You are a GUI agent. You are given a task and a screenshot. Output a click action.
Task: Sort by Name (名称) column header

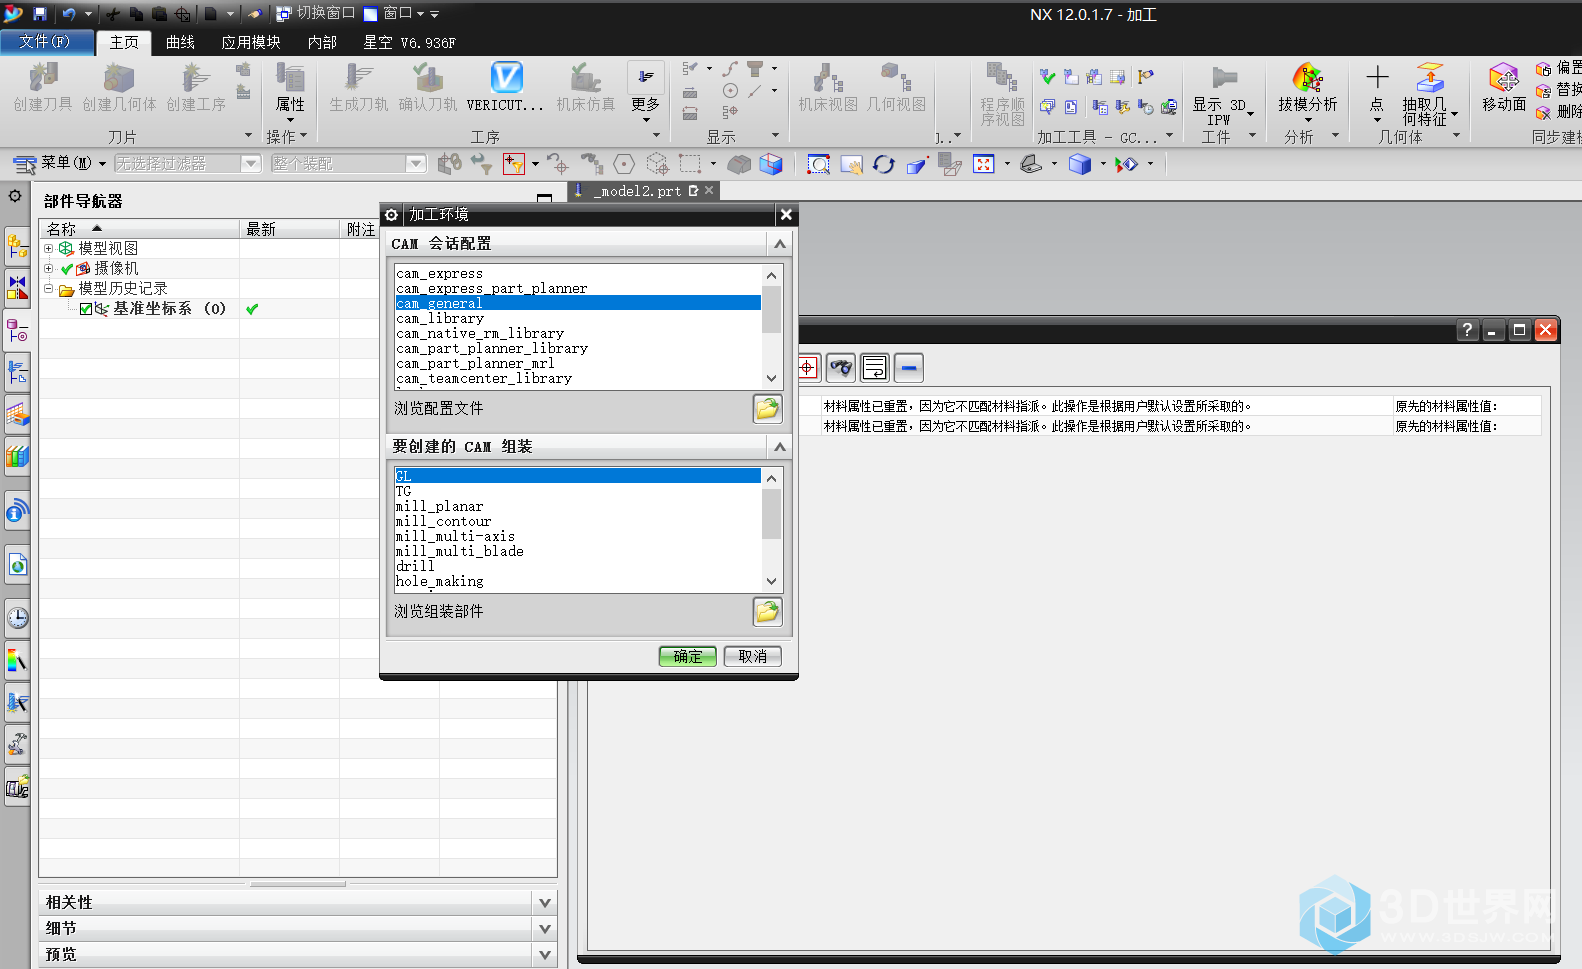pyautogui.click(x=139, y=229)
